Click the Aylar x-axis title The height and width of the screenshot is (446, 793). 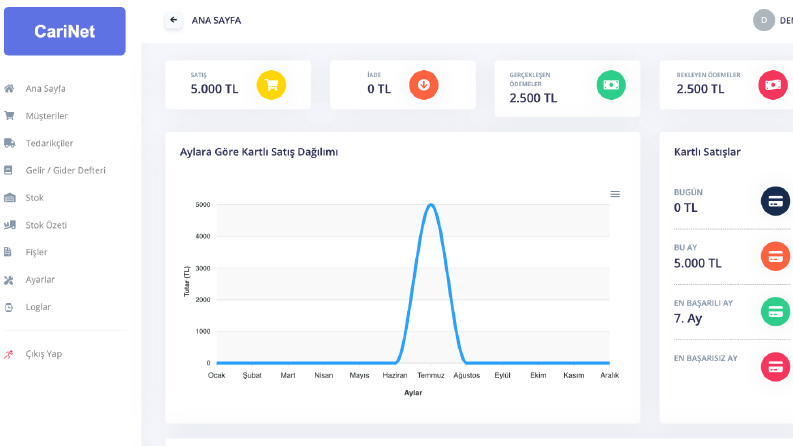413,392
